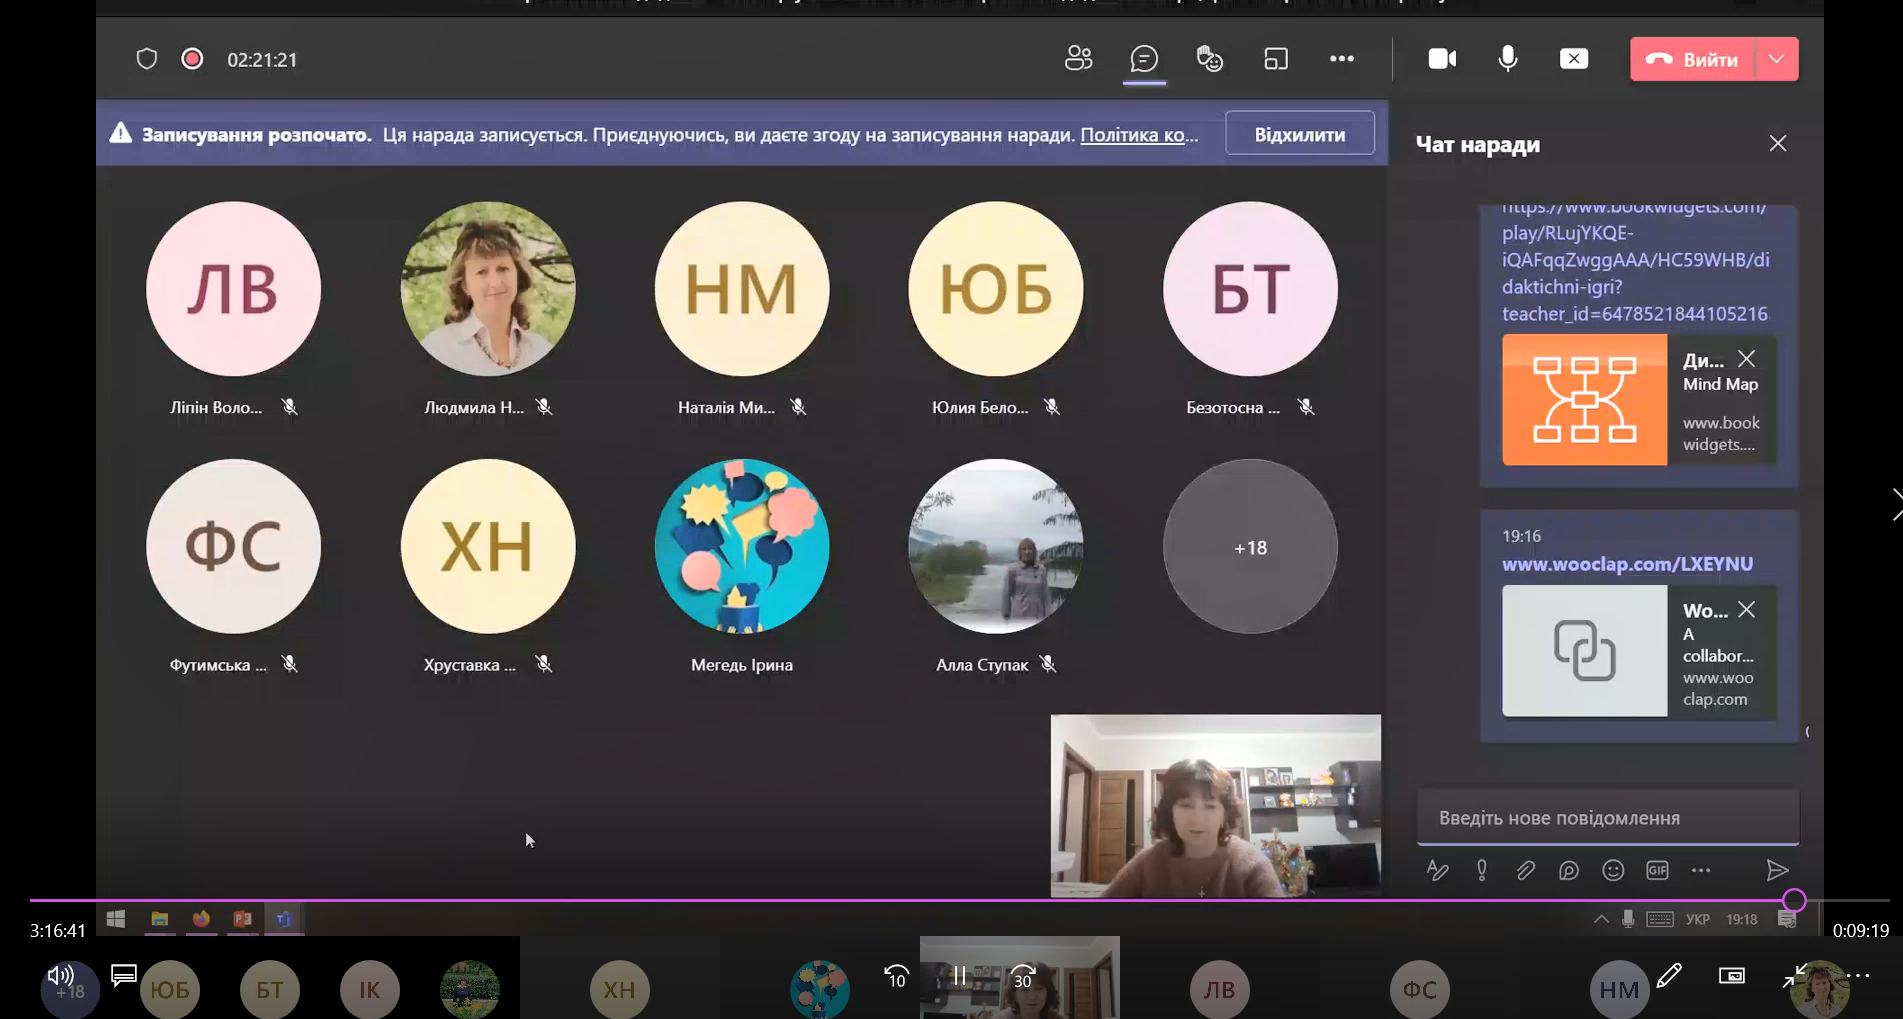Open the reactions icon in meeting toolbar

pos(1210,59)
